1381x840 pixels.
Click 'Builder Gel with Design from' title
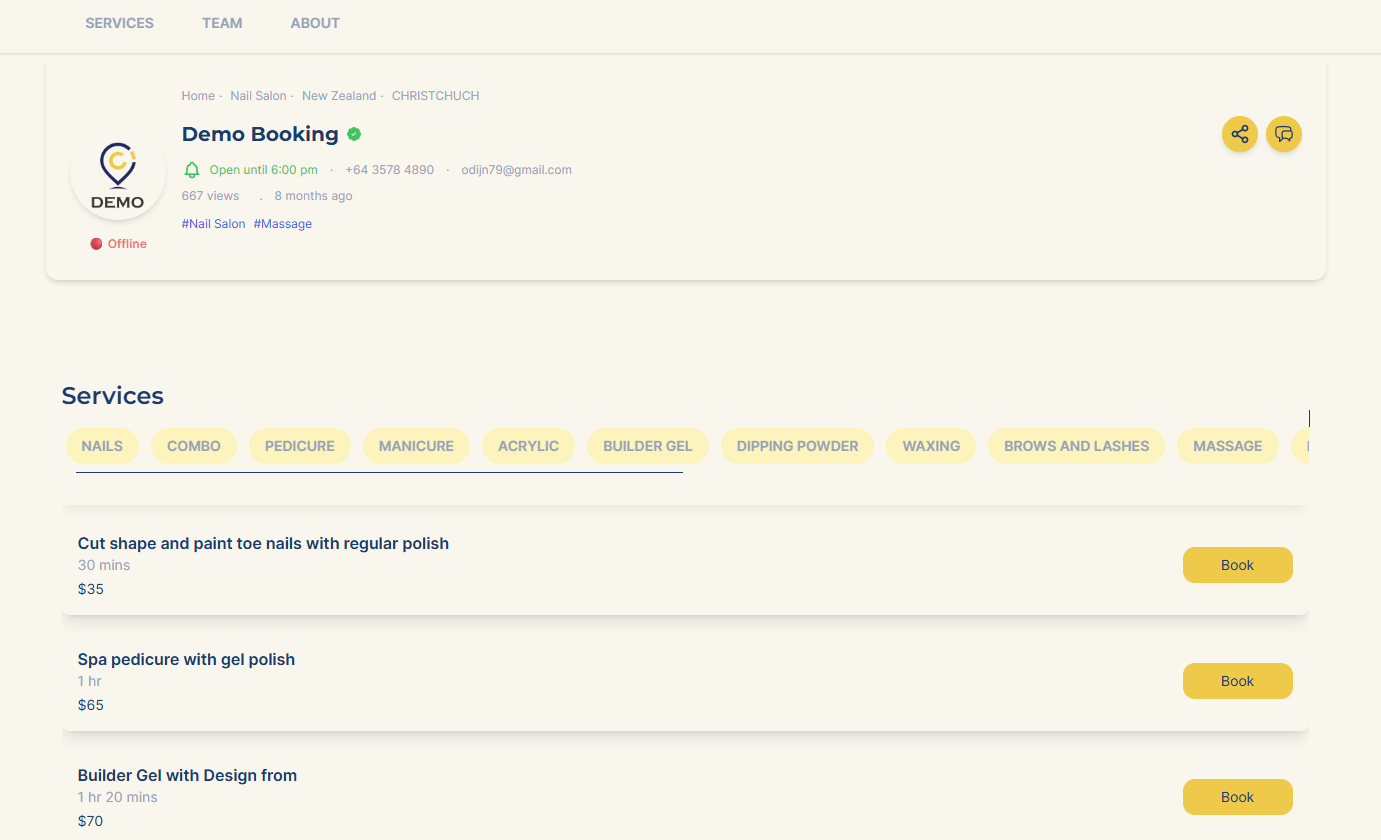pos(188,776)
